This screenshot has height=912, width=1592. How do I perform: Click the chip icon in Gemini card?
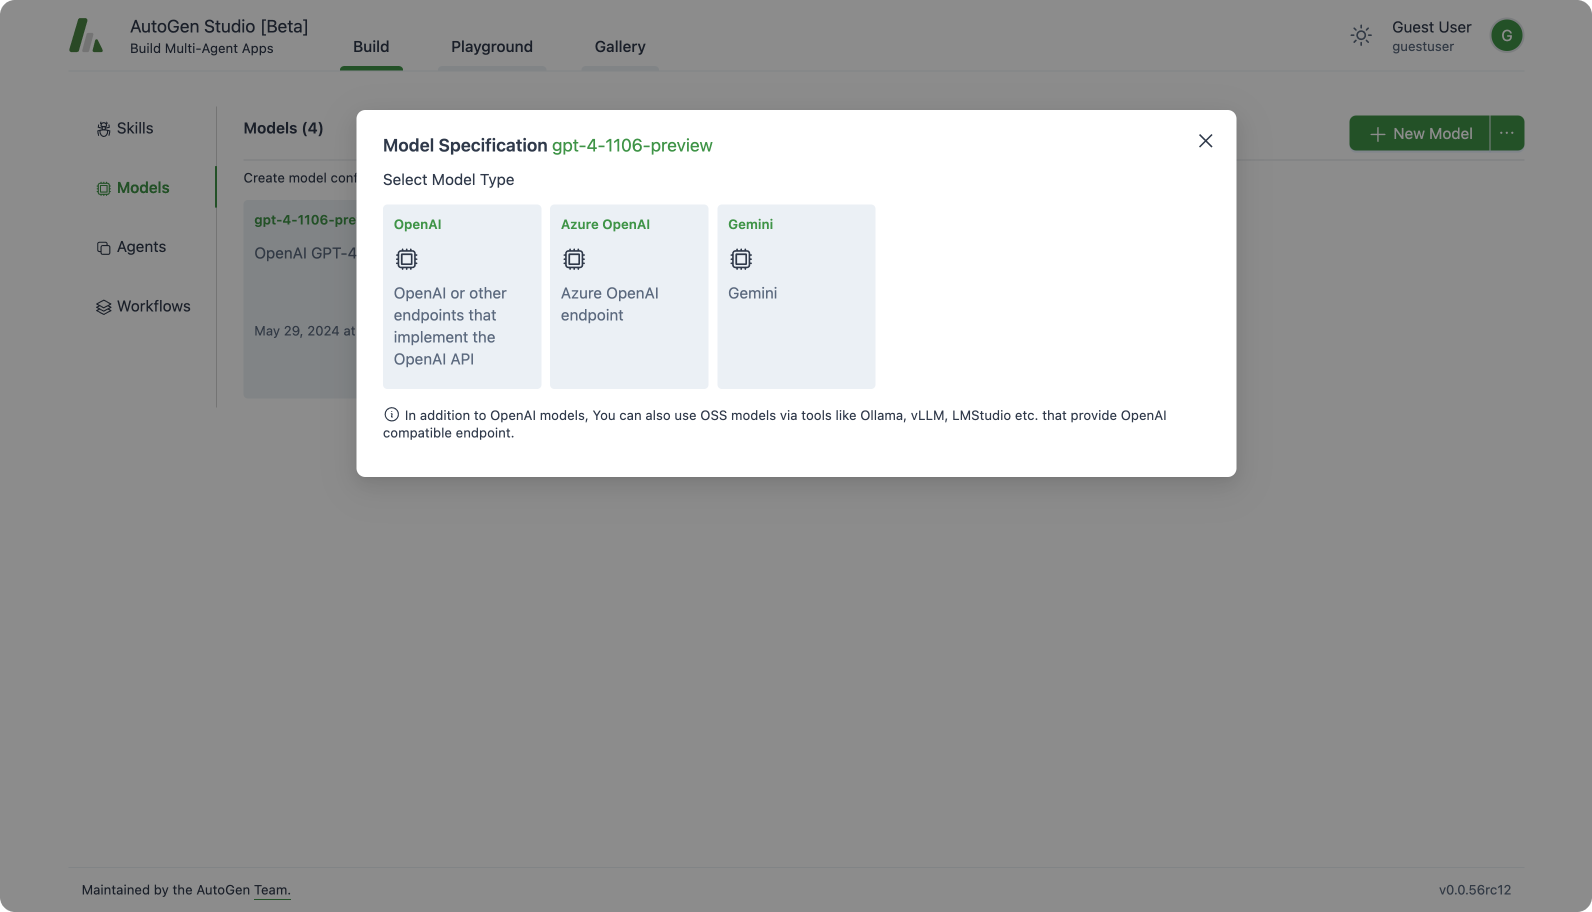tap(741, 259)
